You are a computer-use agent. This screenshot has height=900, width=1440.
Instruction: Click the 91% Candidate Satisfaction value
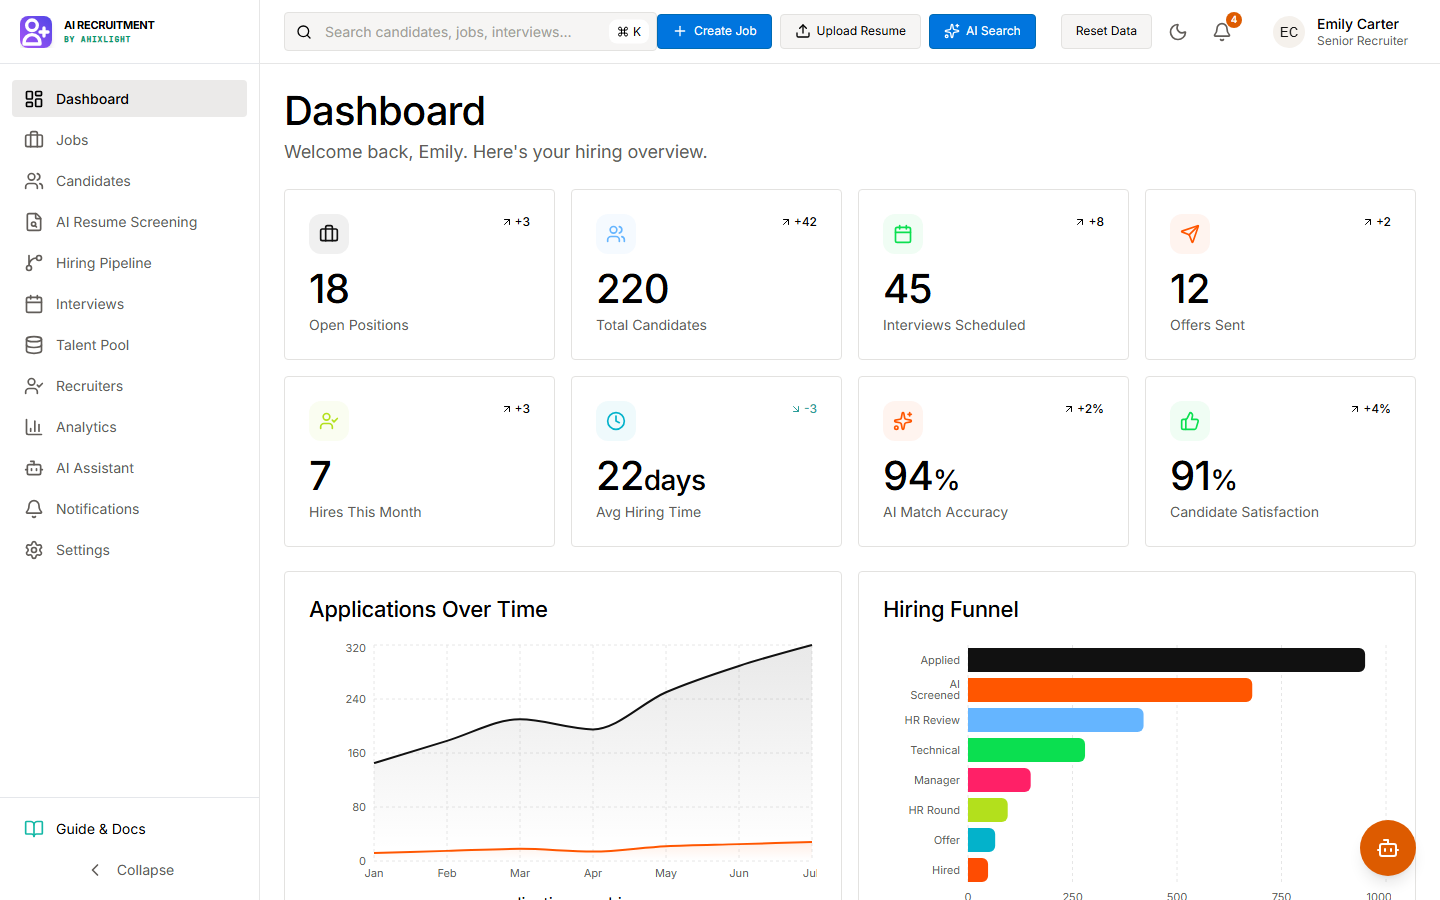coord(1203,476)
